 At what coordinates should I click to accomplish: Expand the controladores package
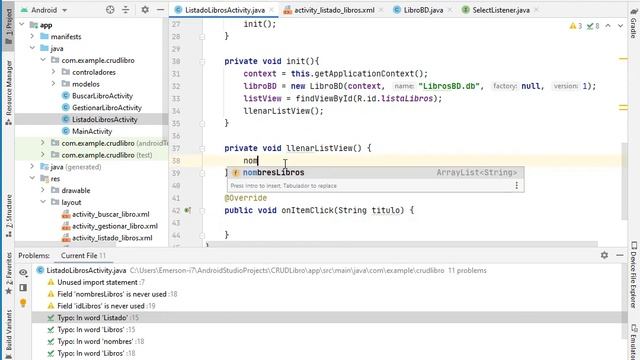coord(53,72)
